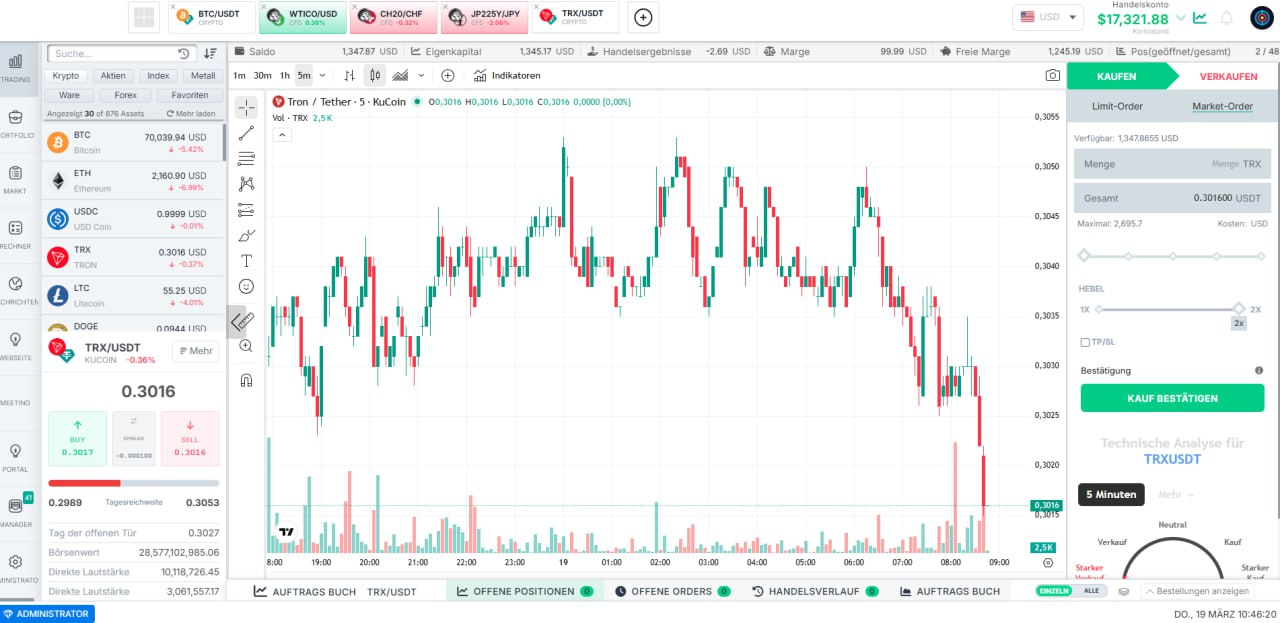Take chart snapshot with camera icon

click(x=1052, y=75)
